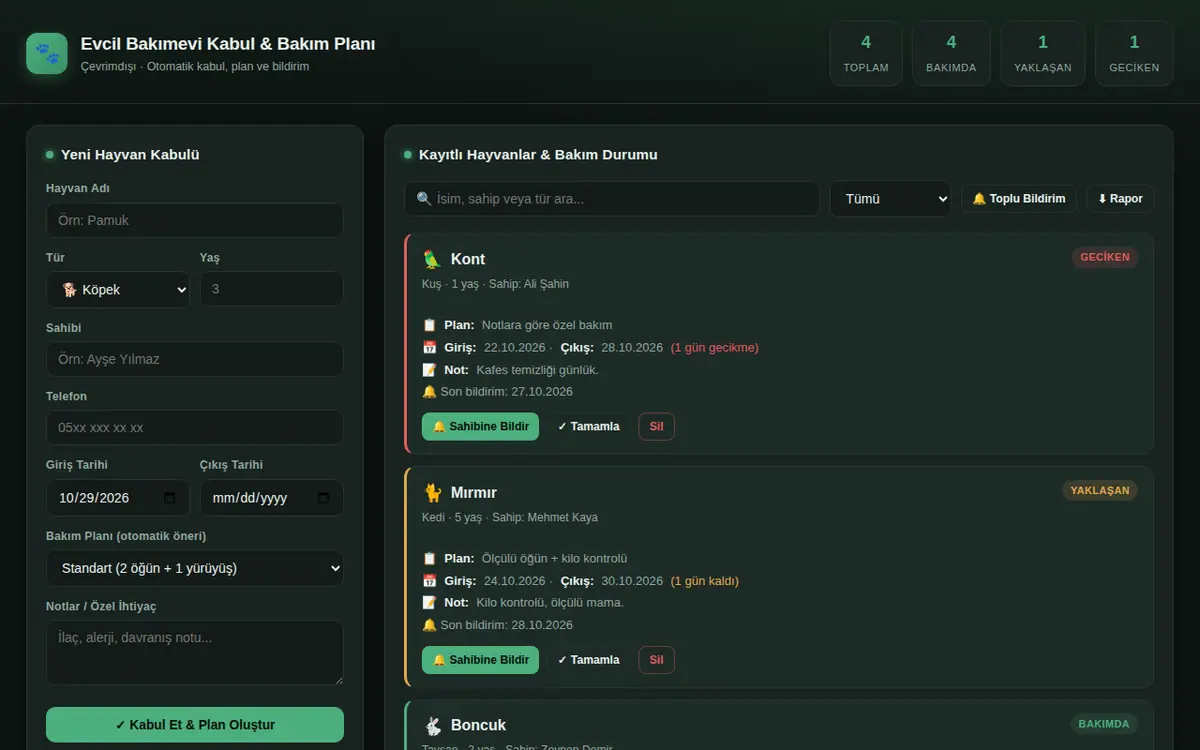This screenshot has width=1200, height=750.
Task: Open the Bakım Planı Standart dropdown
Action: coord(195,568)
